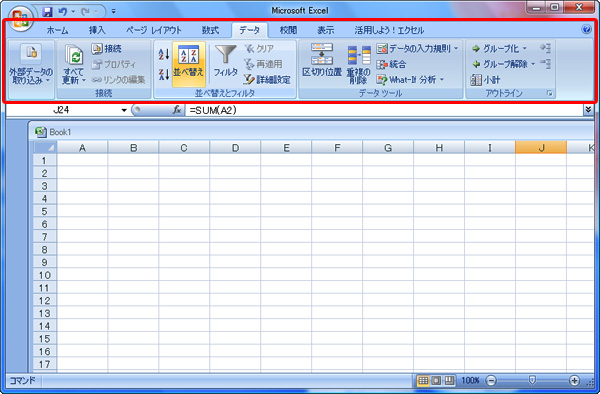Switch to the 挿入 tab

[97, 30]
